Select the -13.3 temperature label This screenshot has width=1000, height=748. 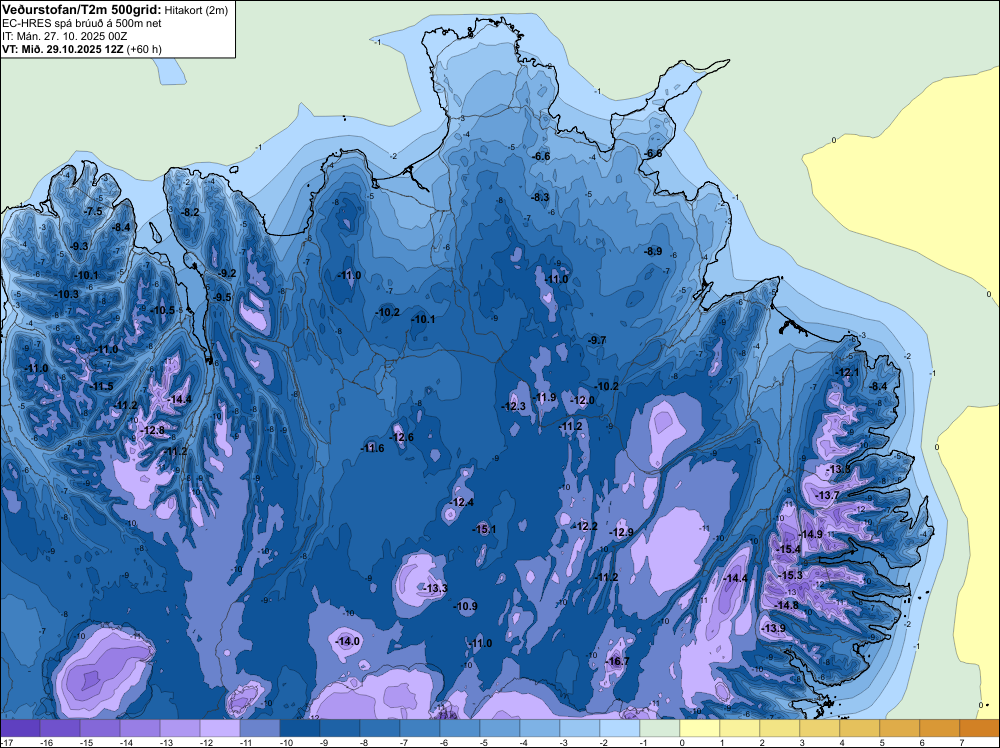(x=435, y=588)
